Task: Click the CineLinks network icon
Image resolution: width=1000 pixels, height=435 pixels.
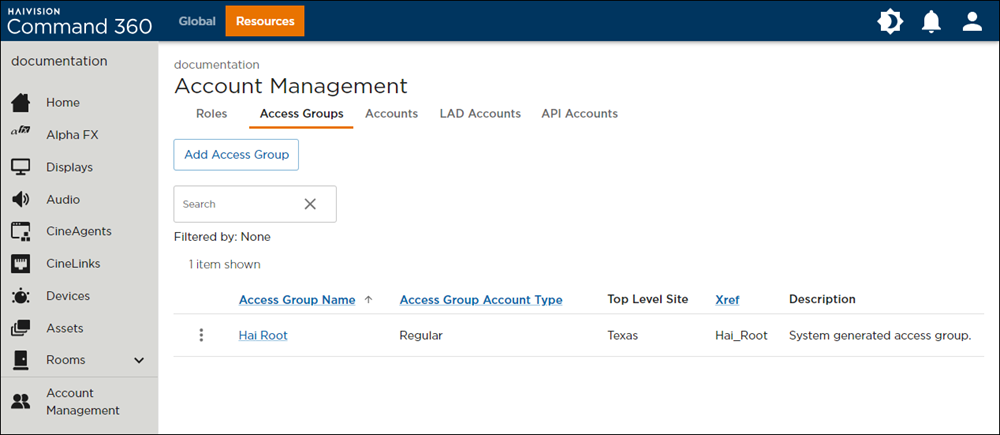Action: pos(20,264)
